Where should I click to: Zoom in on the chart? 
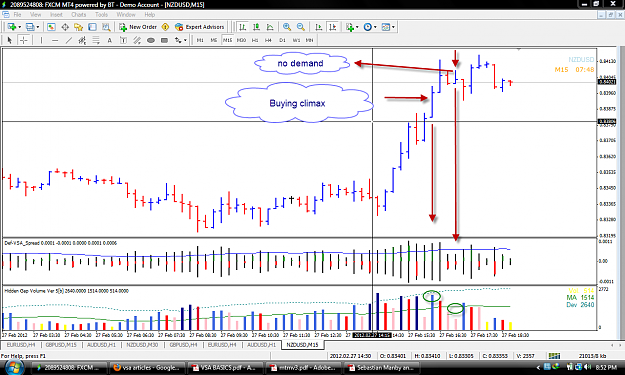287,27
